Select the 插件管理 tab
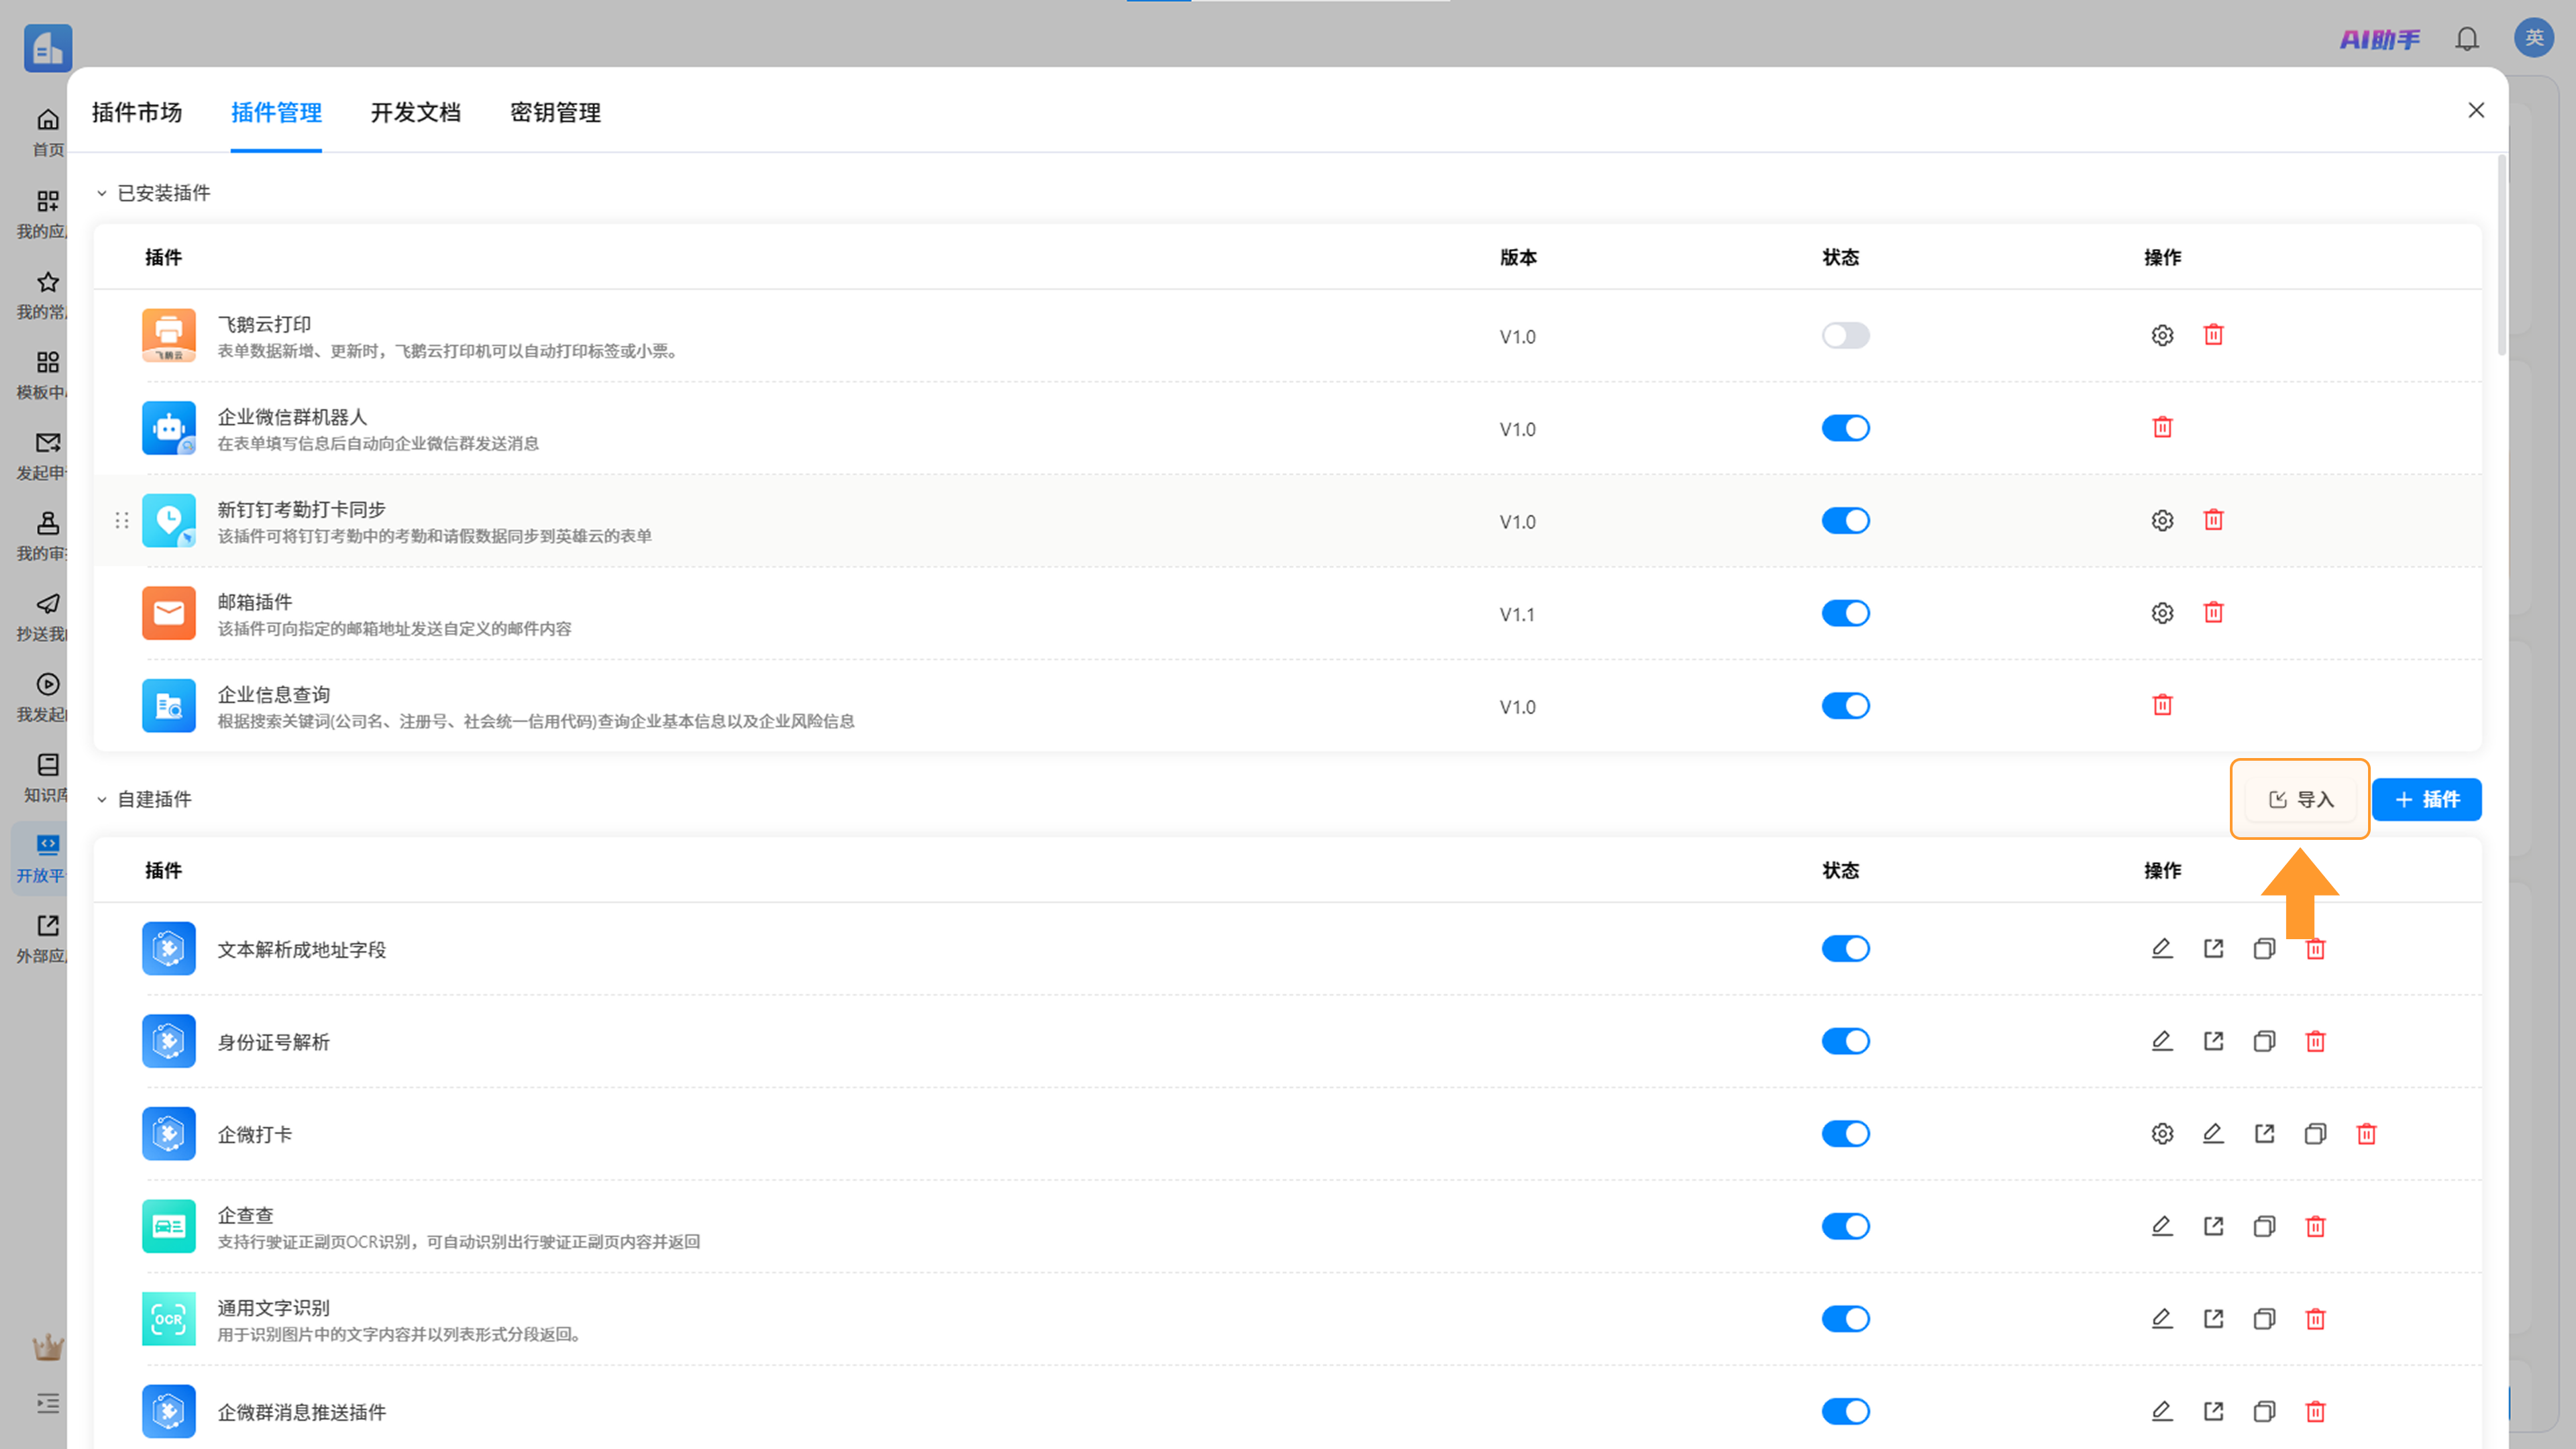 pos(276,112)
